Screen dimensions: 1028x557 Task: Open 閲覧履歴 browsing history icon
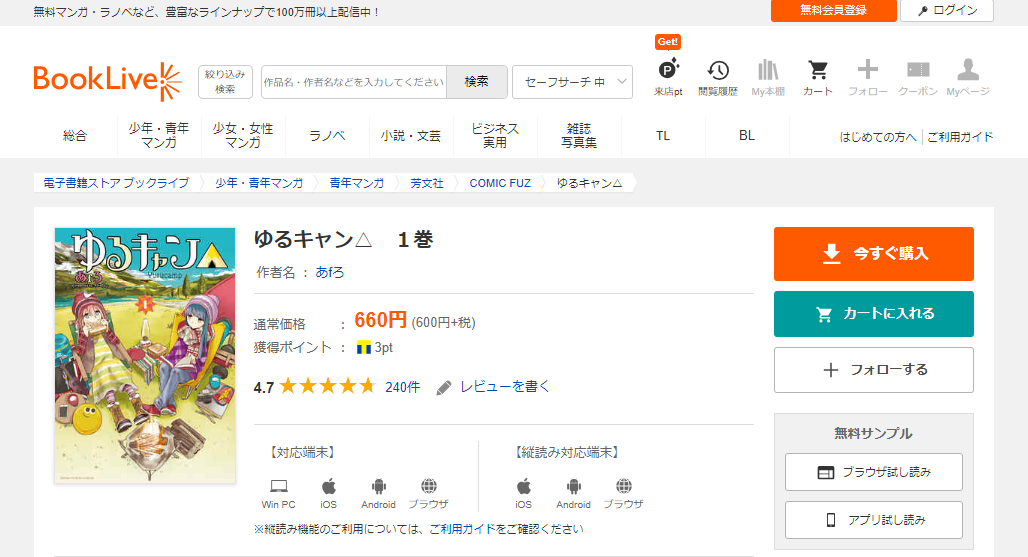pyautogui.click(x=717, y=77)
